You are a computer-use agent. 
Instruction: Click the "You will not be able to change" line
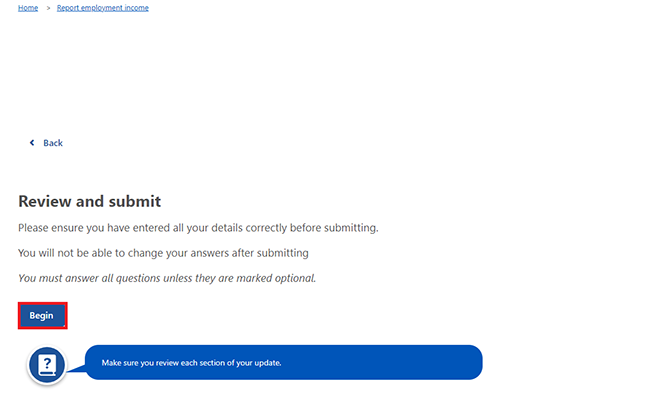(163, 253)
